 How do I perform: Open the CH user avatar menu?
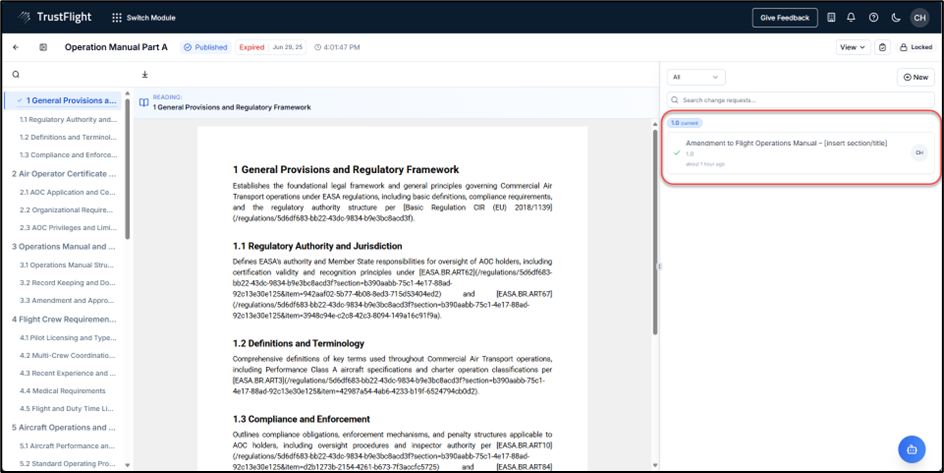point(919,17)
